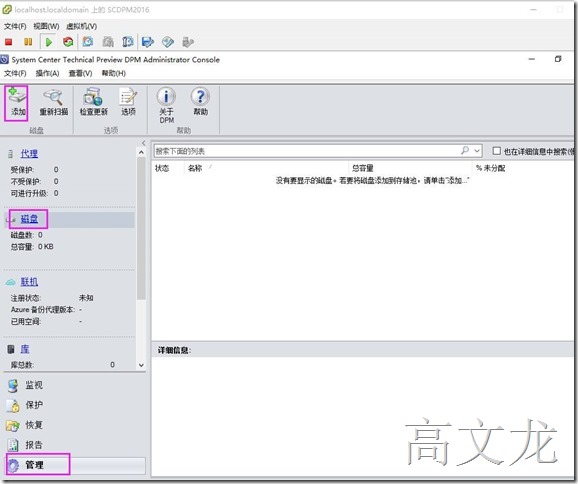Click the restart VM icon
This screenshot has width=578, height=484.
tap(68, 42)
